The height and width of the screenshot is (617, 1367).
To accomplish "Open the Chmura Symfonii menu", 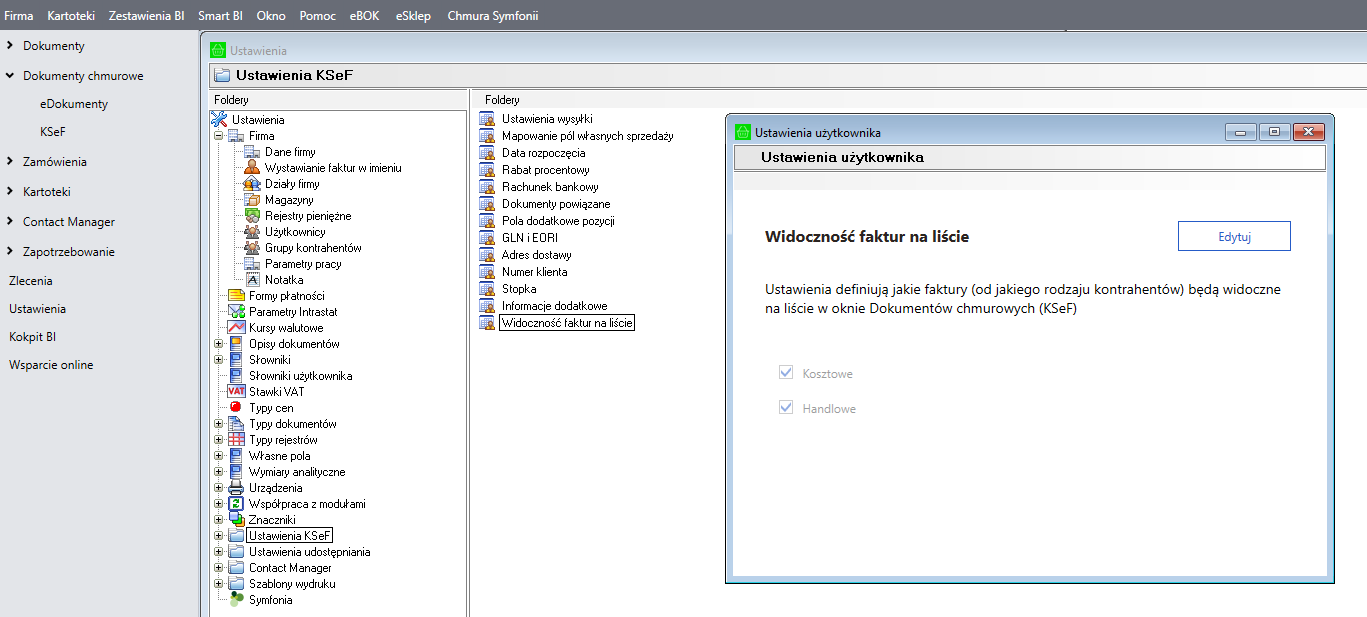I will click(x=492, y=16).
